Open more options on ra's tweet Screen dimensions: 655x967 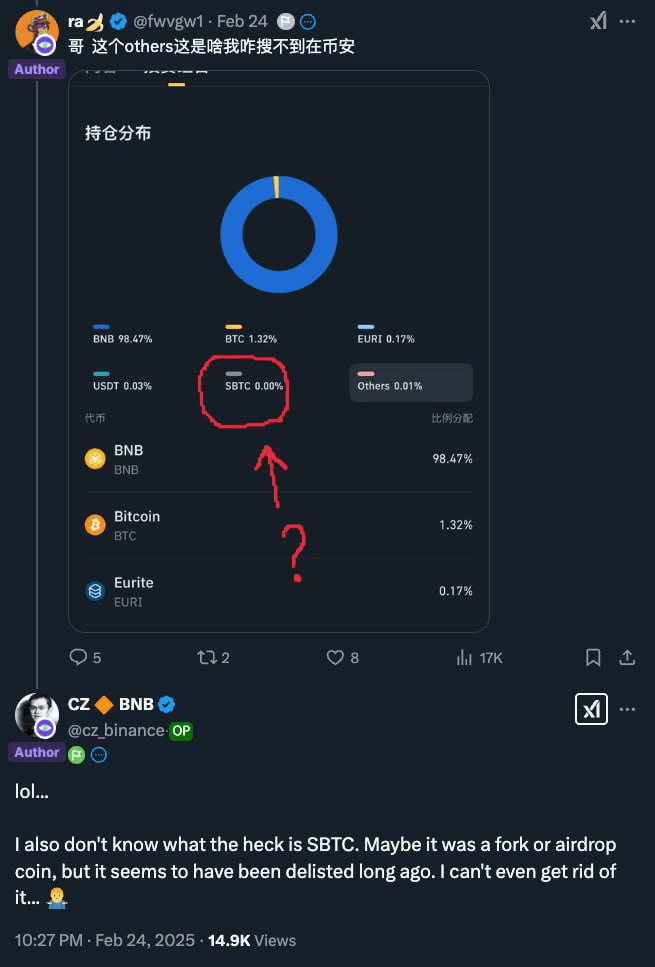tap(627, 21)
